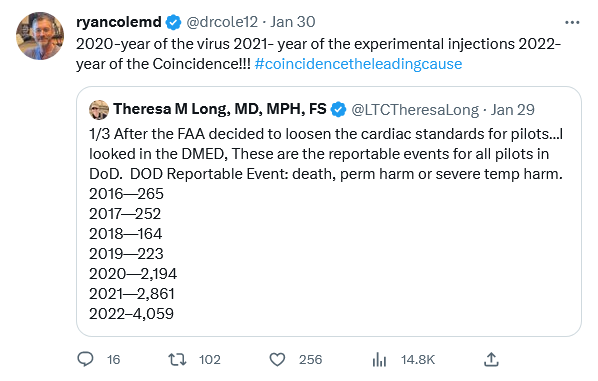Open the Jan 30 timestamp
This screenshot has width=598, height=381.
coord(293,22)
